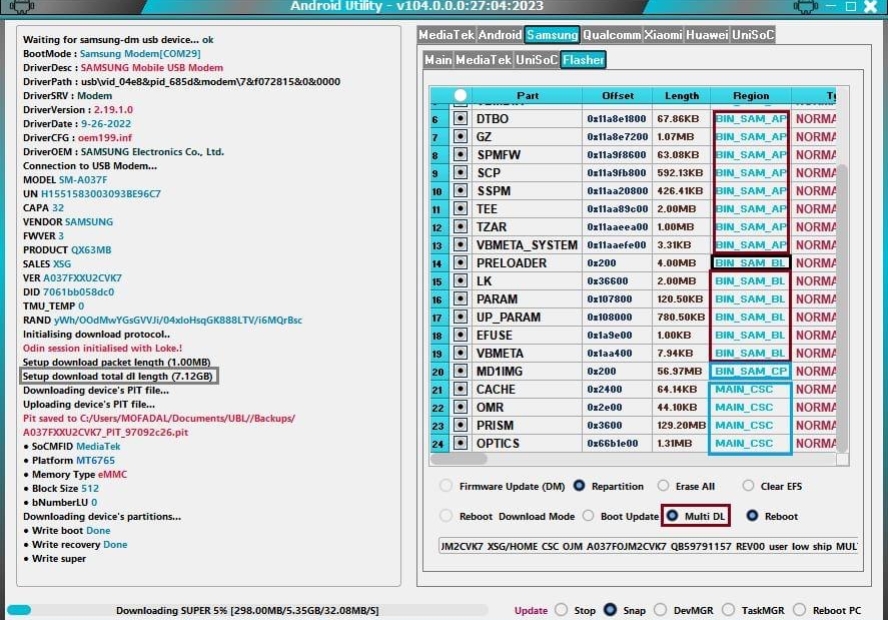Open the Android top-level tab
888x620 pixels.
click(x=500, y=35)
